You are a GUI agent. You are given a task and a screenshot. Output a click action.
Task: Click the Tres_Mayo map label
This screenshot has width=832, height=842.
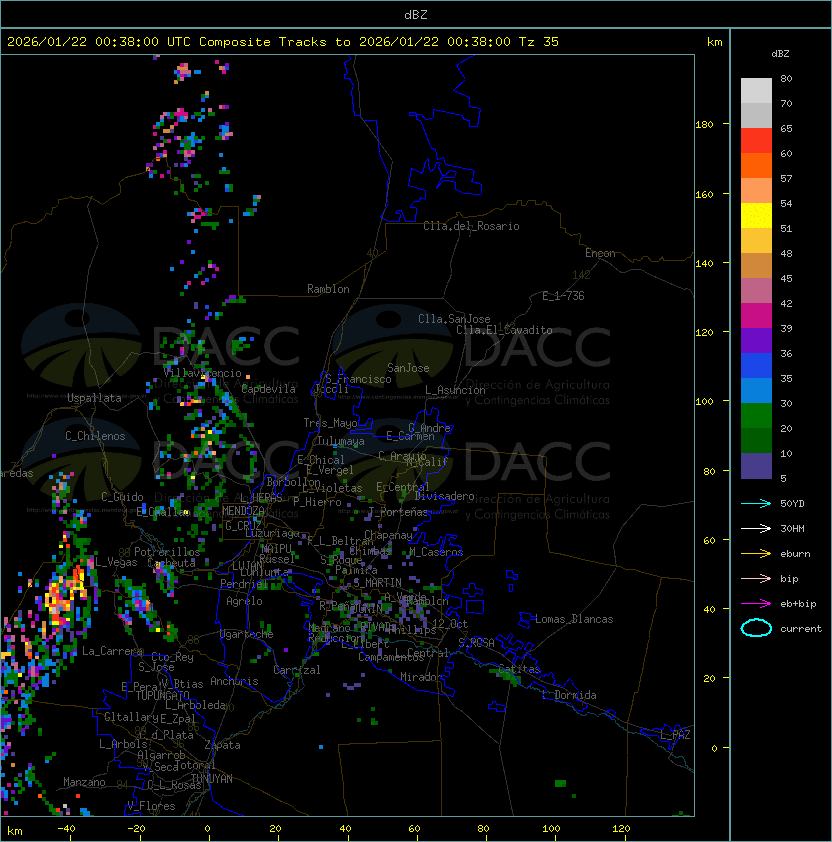330,423
